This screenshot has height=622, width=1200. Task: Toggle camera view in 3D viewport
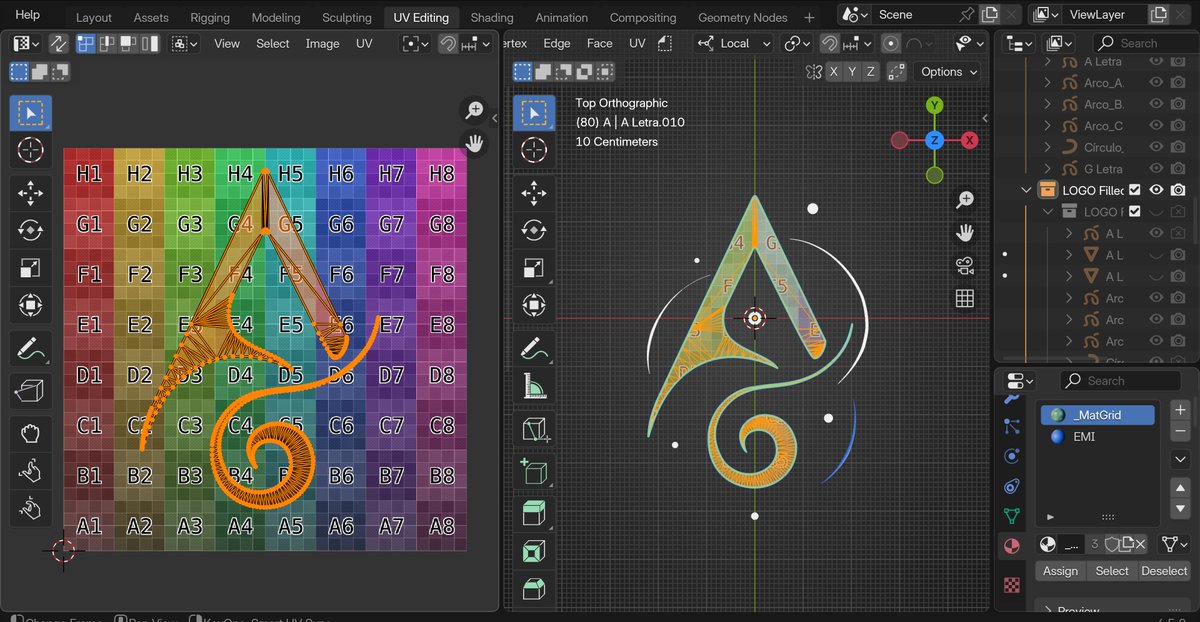click(x=965, y=266)
